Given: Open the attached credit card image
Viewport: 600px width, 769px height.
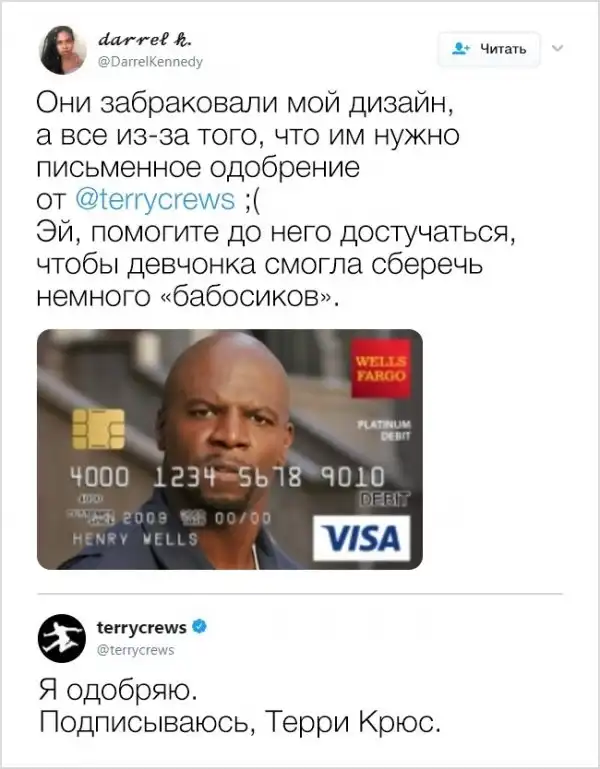Looking at the screenshot, I should pyautogui.click(x=230, y=449).
